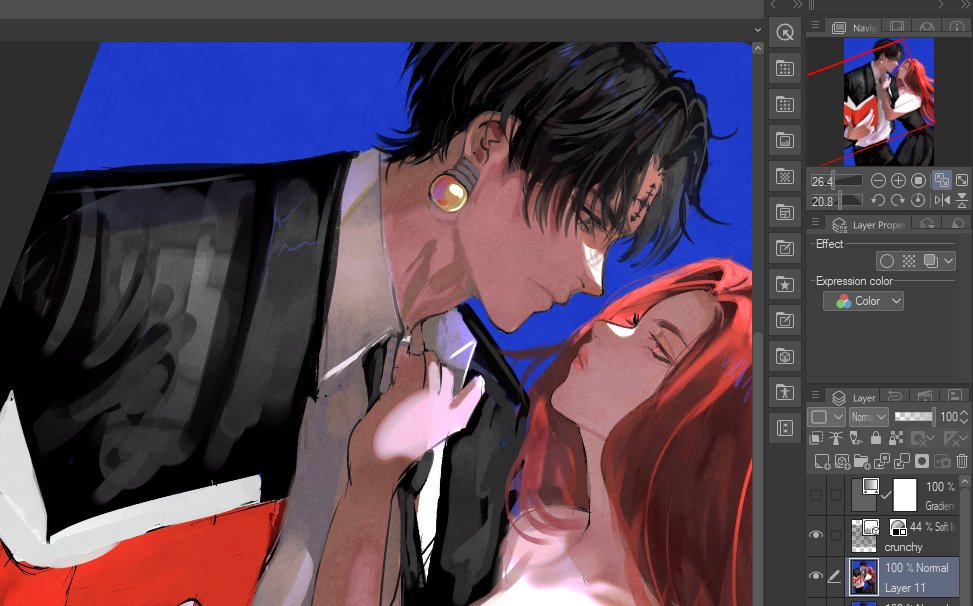973x606 pixels.
Task: Open the image material folder icon
Action: click(x=785, y=140)
